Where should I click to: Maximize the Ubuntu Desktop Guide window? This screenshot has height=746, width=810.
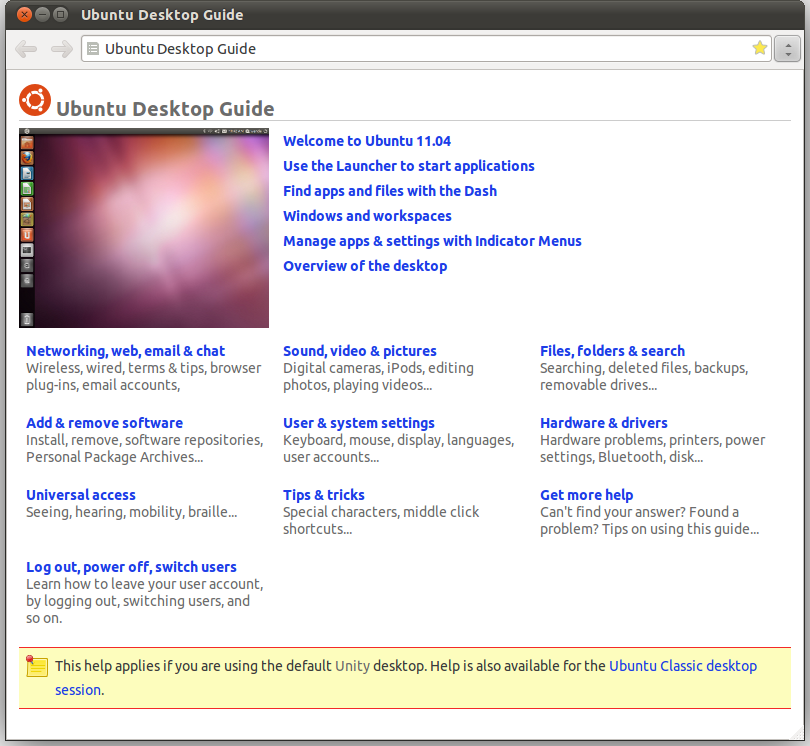click(60, 14)
